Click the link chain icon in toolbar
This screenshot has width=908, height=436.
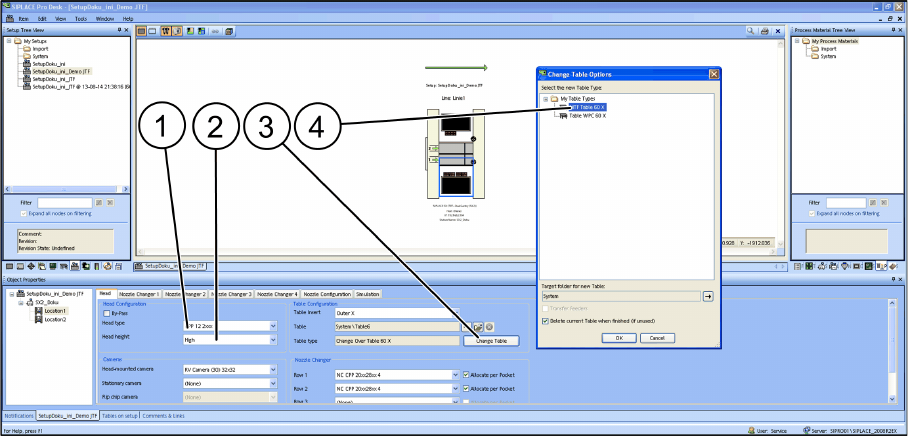click(x=215, y=31)
